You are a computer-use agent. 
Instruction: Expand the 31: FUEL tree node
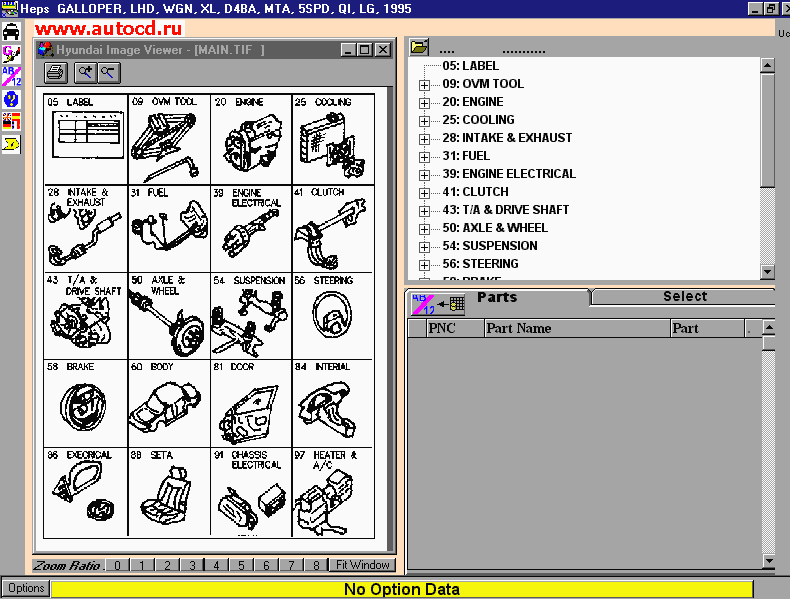[424, 157]
